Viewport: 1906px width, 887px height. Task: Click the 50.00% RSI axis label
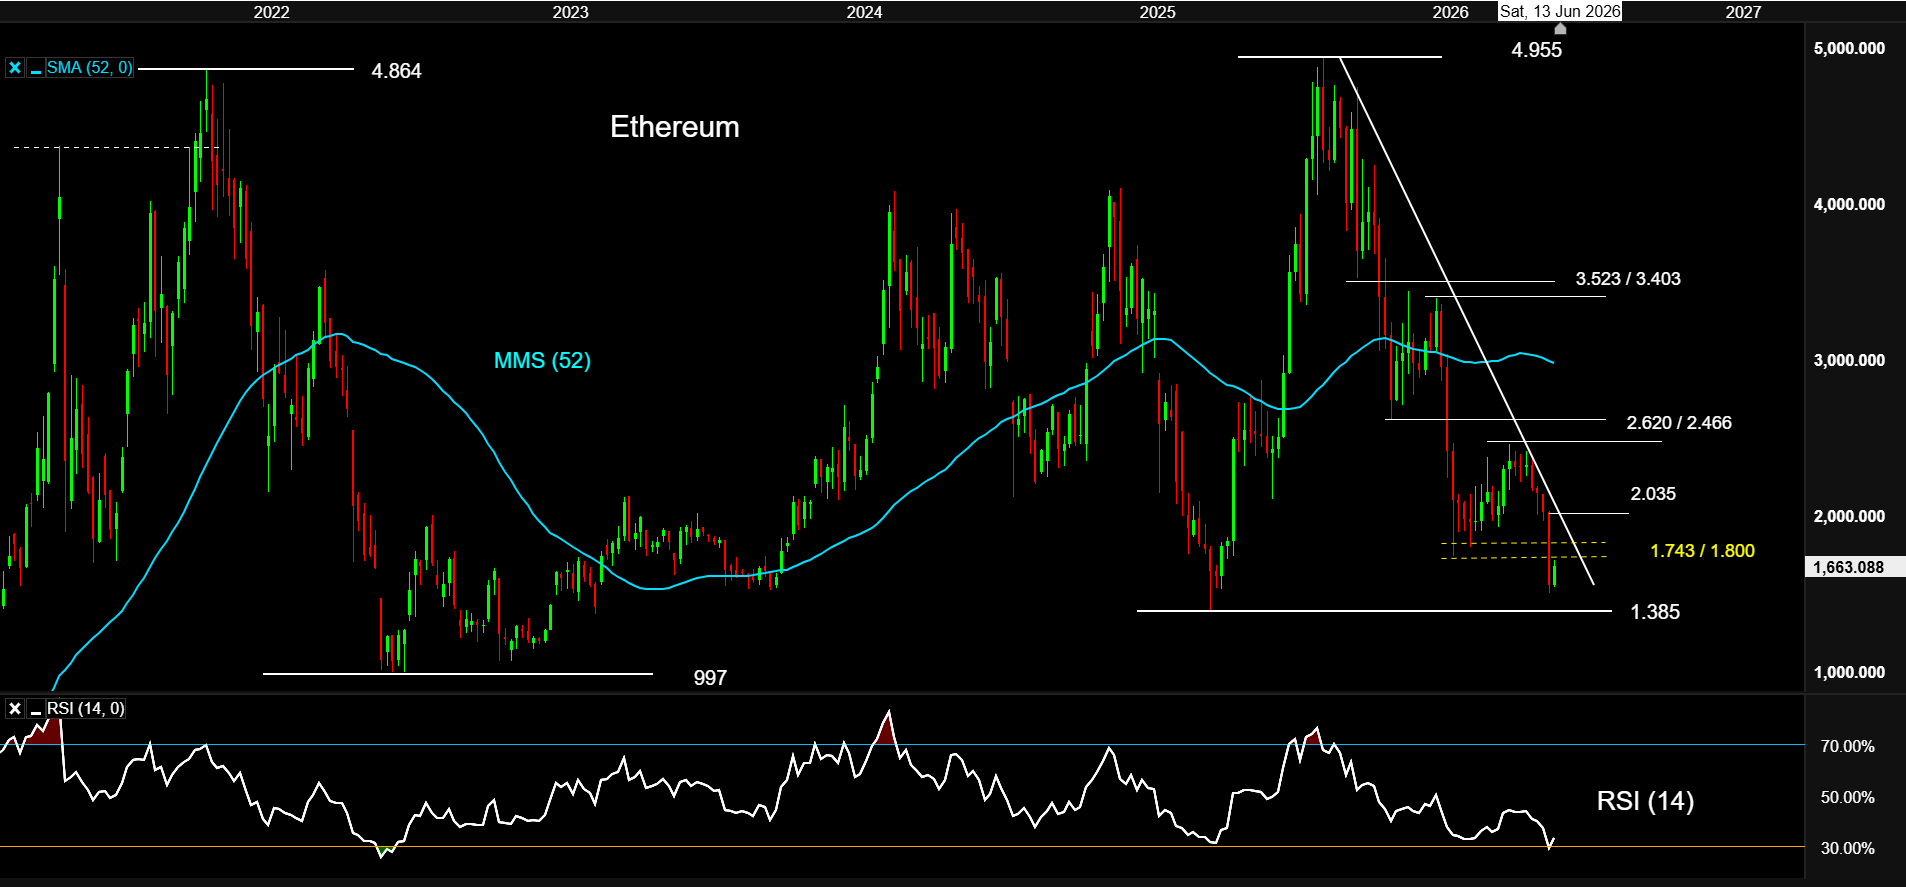(1847, 797)
